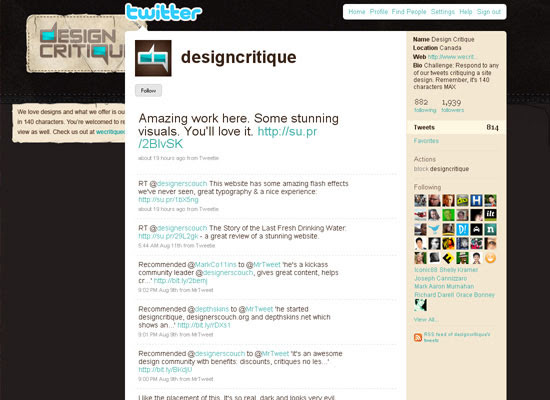Open the blue H avatar in Following
Viewport: 550px width, 400px height.
[x=476, y=200]
